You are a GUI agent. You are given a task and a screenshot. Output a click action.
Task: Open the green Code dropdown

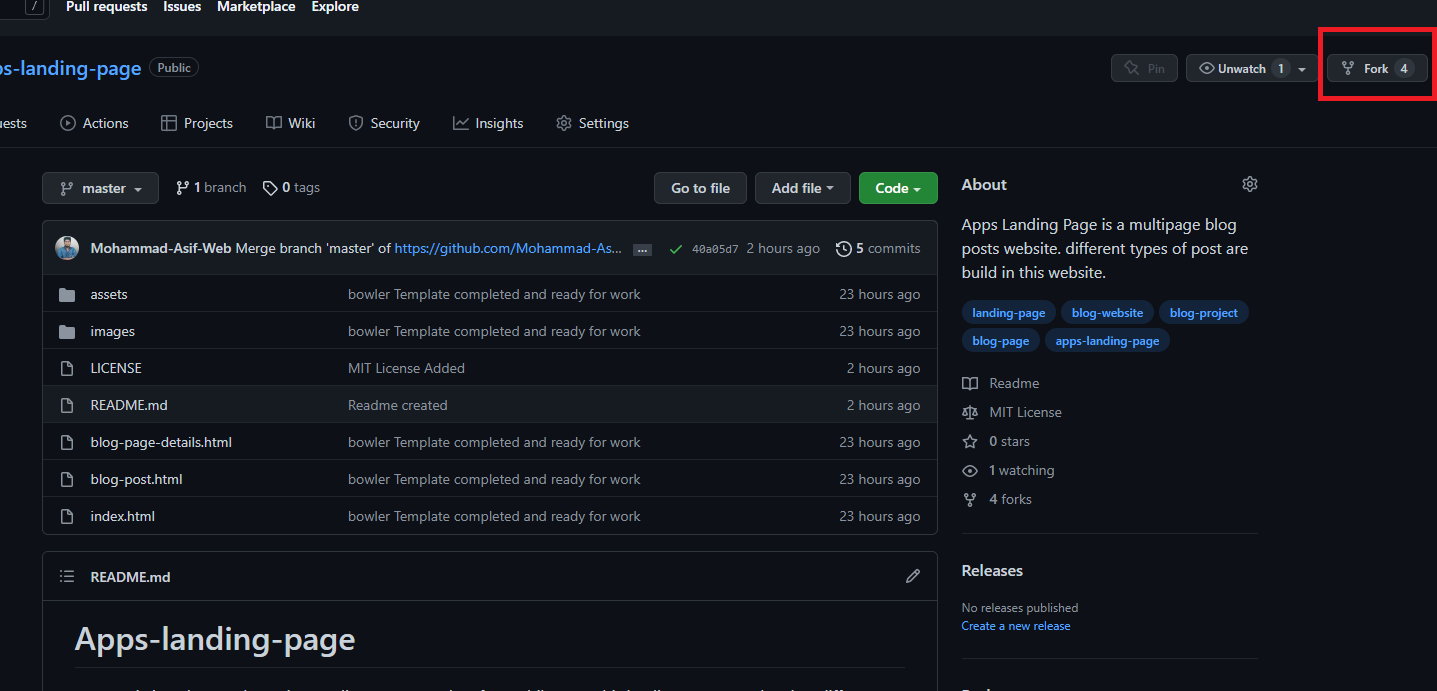point(898,188)
